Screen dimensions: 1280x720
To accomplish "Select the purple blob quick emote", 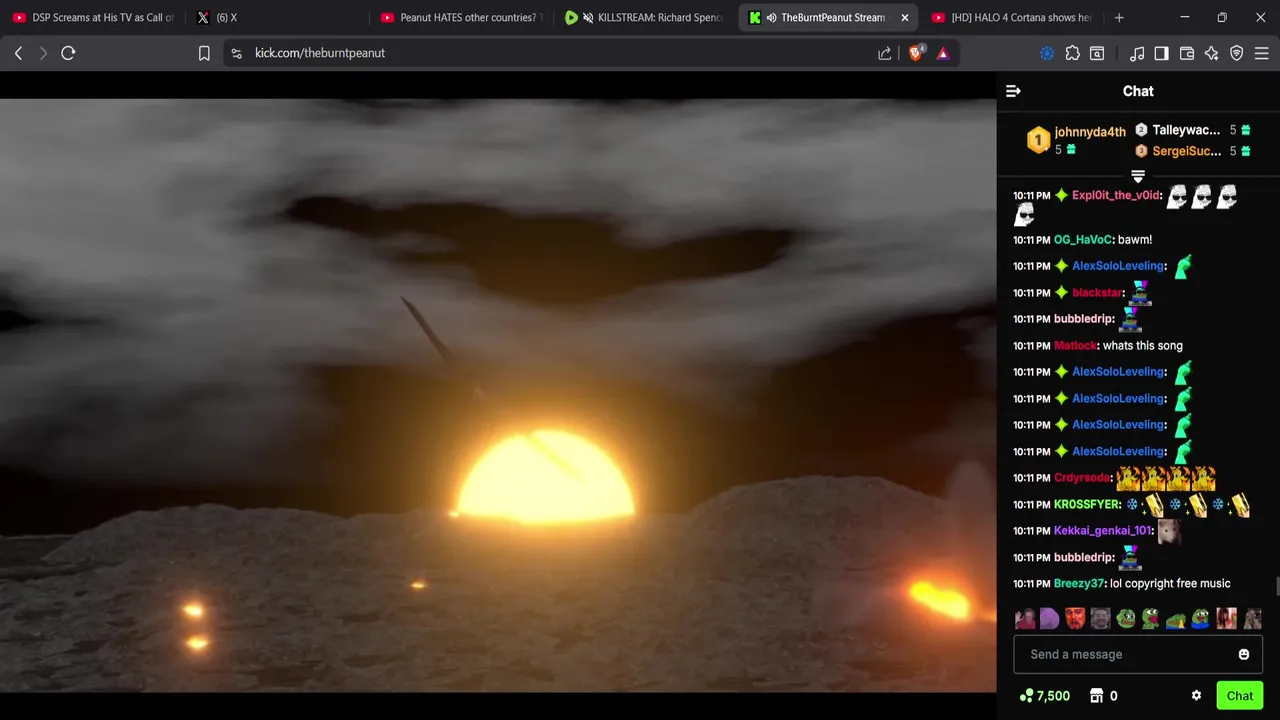I will tap(1049, 619).
